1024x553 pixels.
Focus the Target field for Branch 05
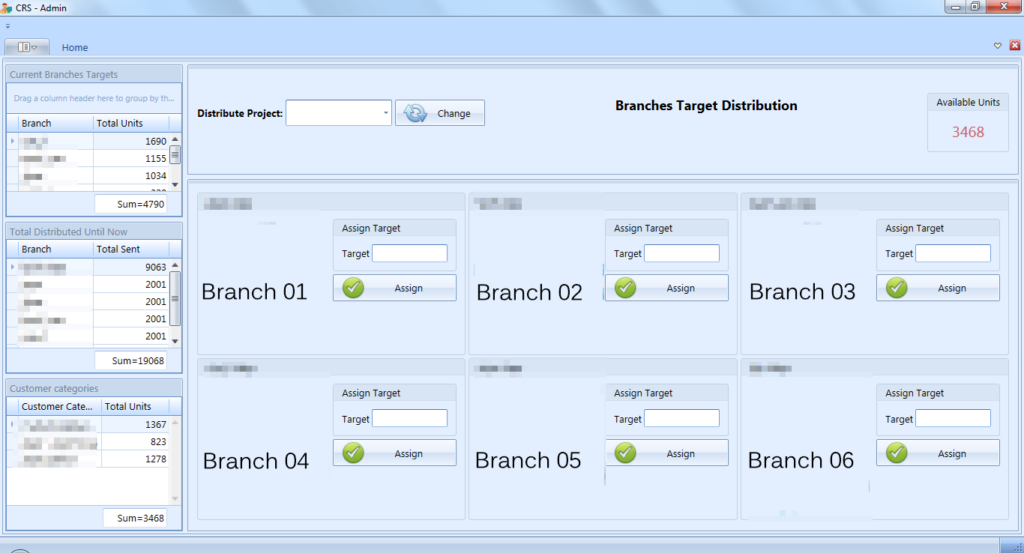click(682, 419)
